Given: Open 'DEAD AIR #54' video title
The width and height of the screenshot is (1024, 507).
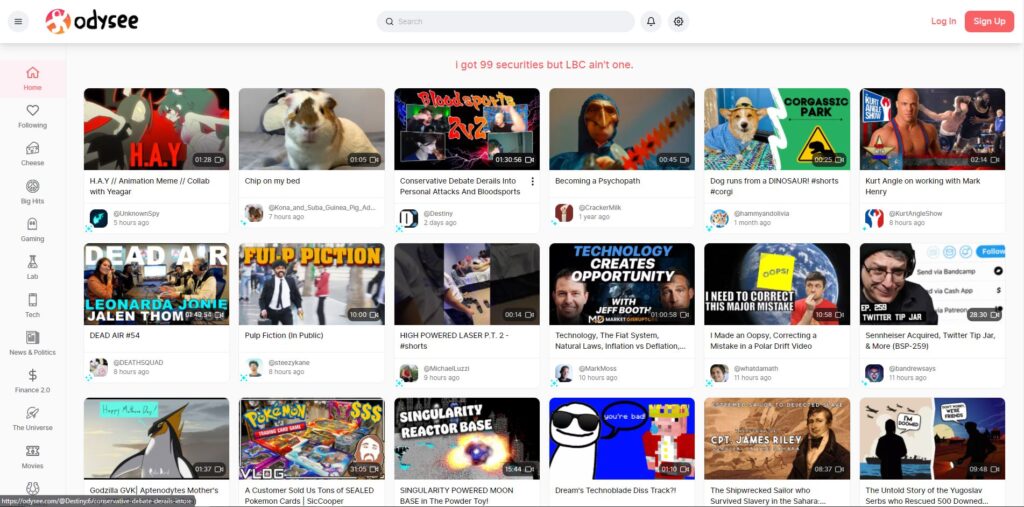Looking at the screenshot, I should (114, 336).
